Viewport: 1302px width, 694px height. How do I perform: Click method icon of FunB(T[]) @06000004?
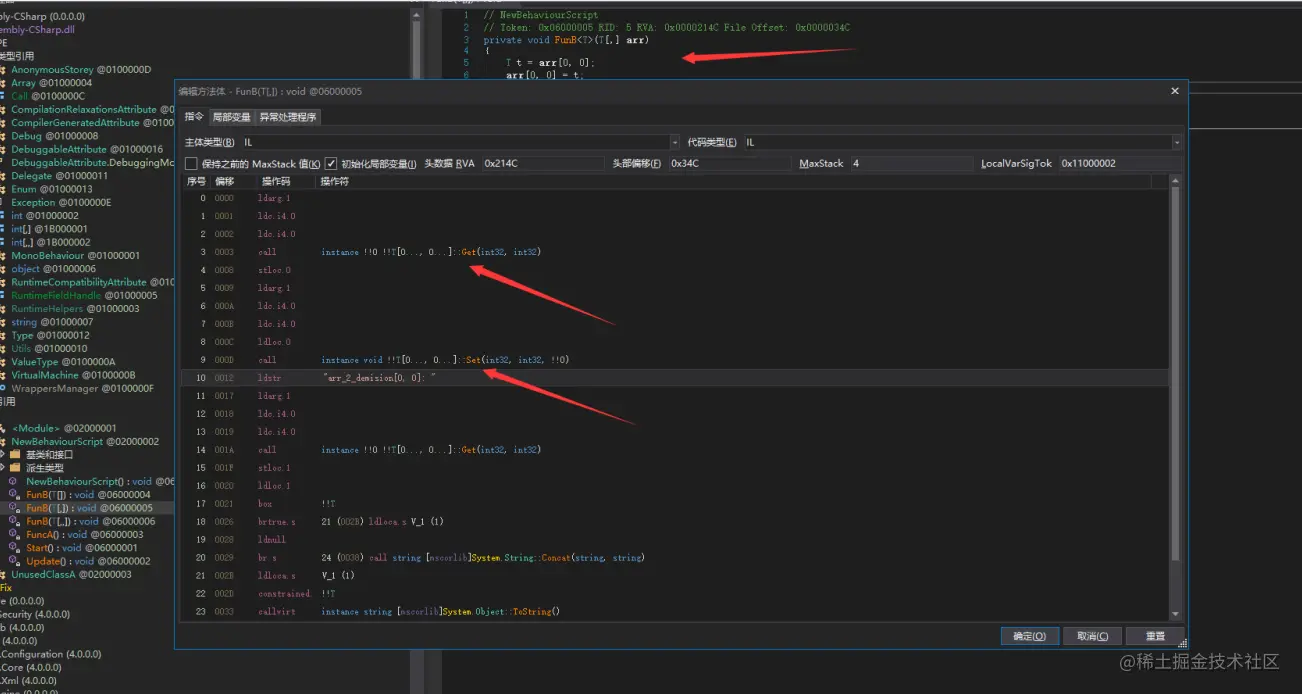tap(15, 495)
